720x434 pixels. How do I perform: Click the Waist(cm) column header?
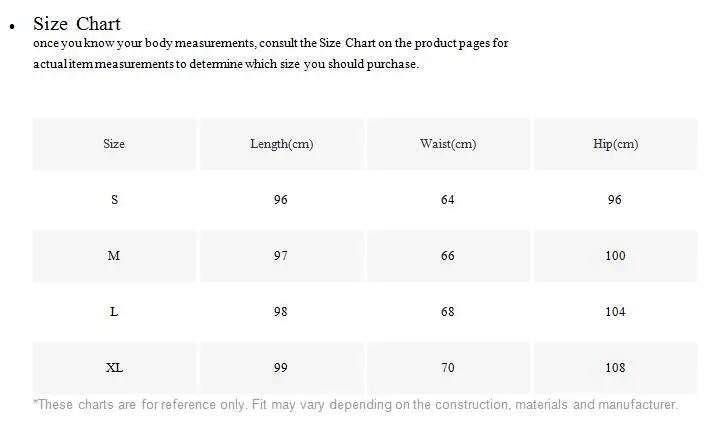click(448, 144)
